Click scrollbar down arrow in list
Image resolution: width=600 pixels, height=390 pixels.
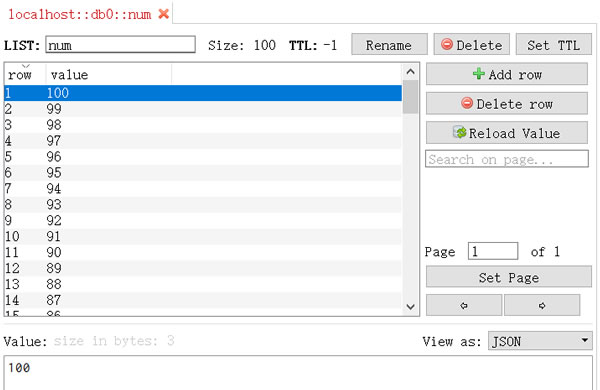click(x=411, y=307)
